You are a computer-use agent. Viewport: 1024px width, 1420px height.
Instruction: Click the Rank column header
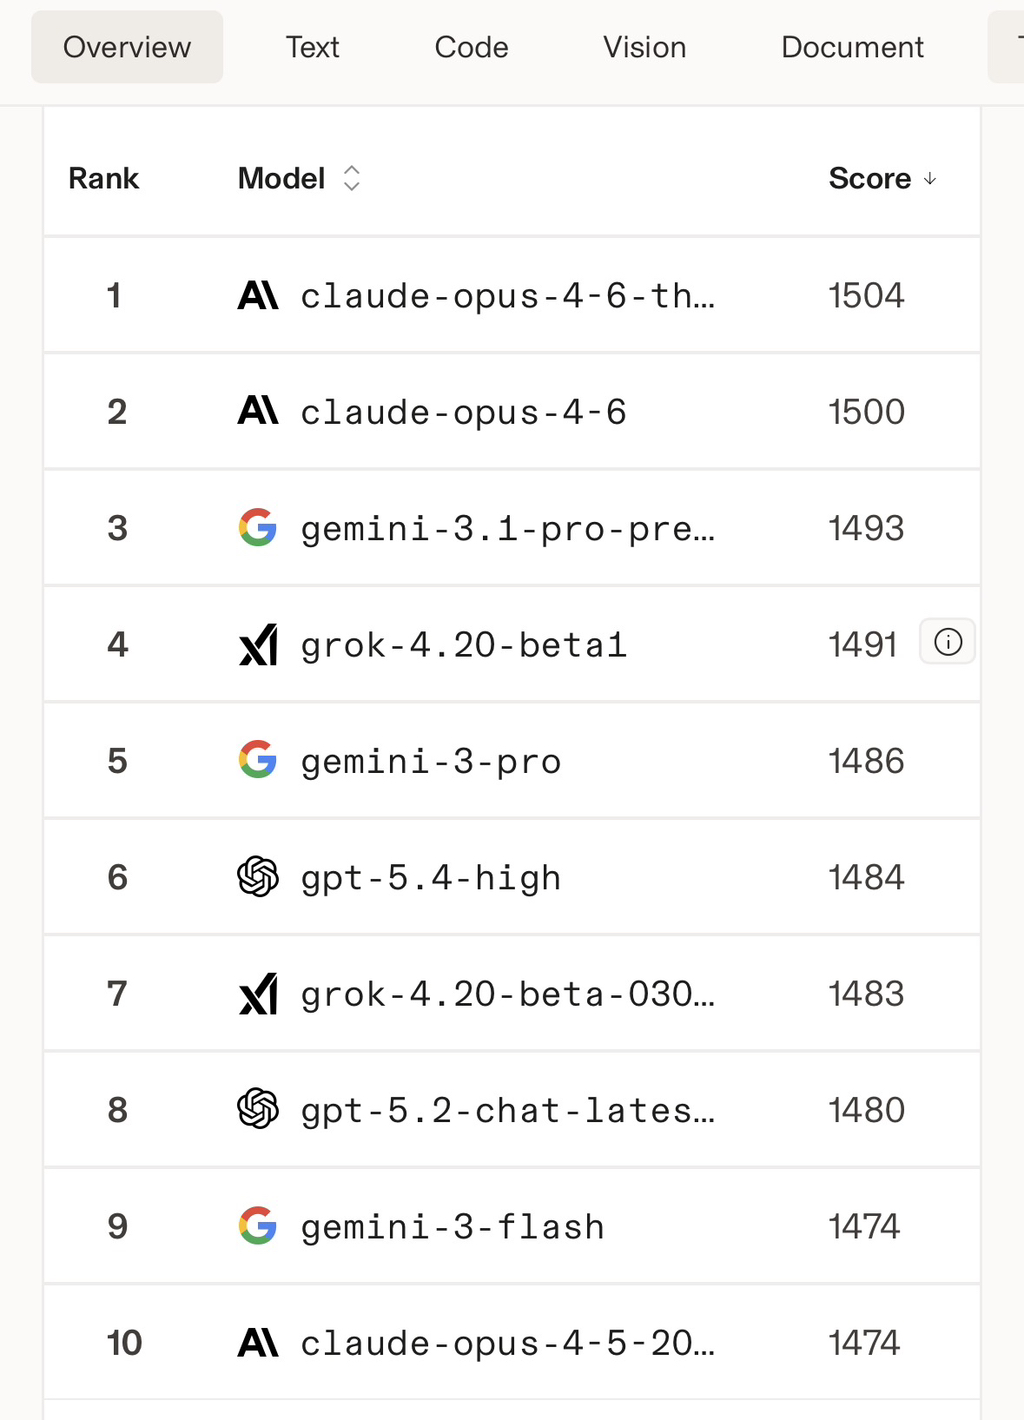point(103,178)
